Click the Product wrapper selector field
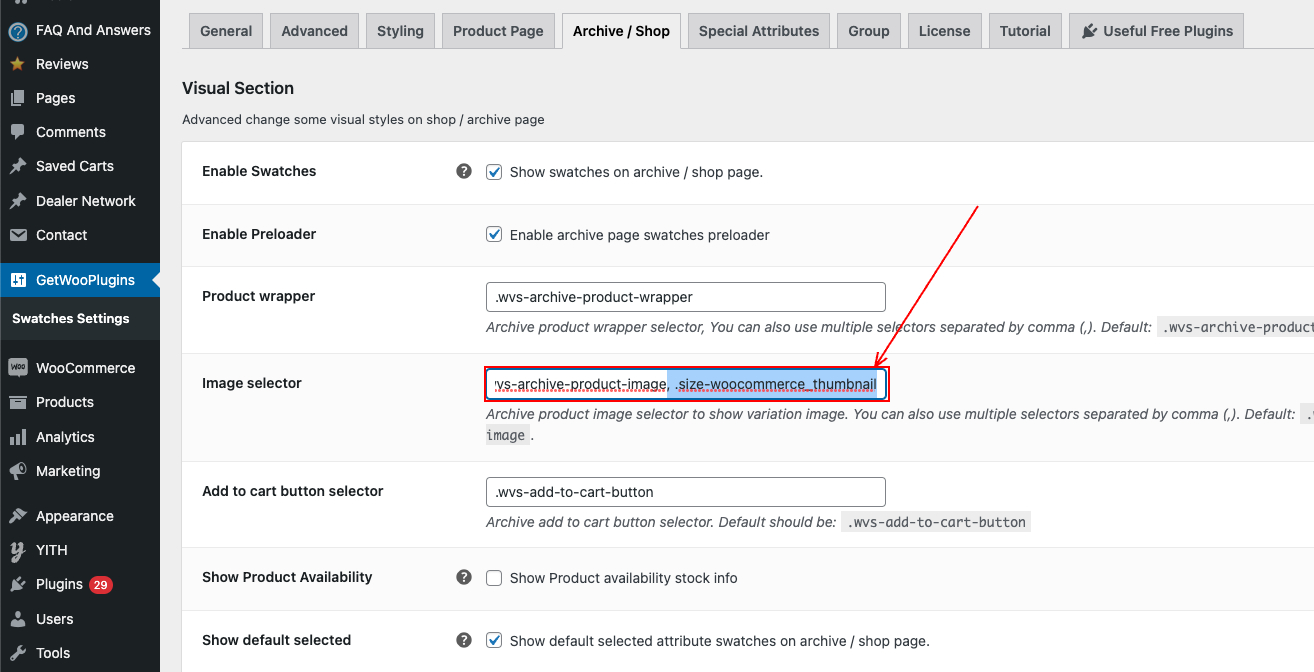 [686, 297]
